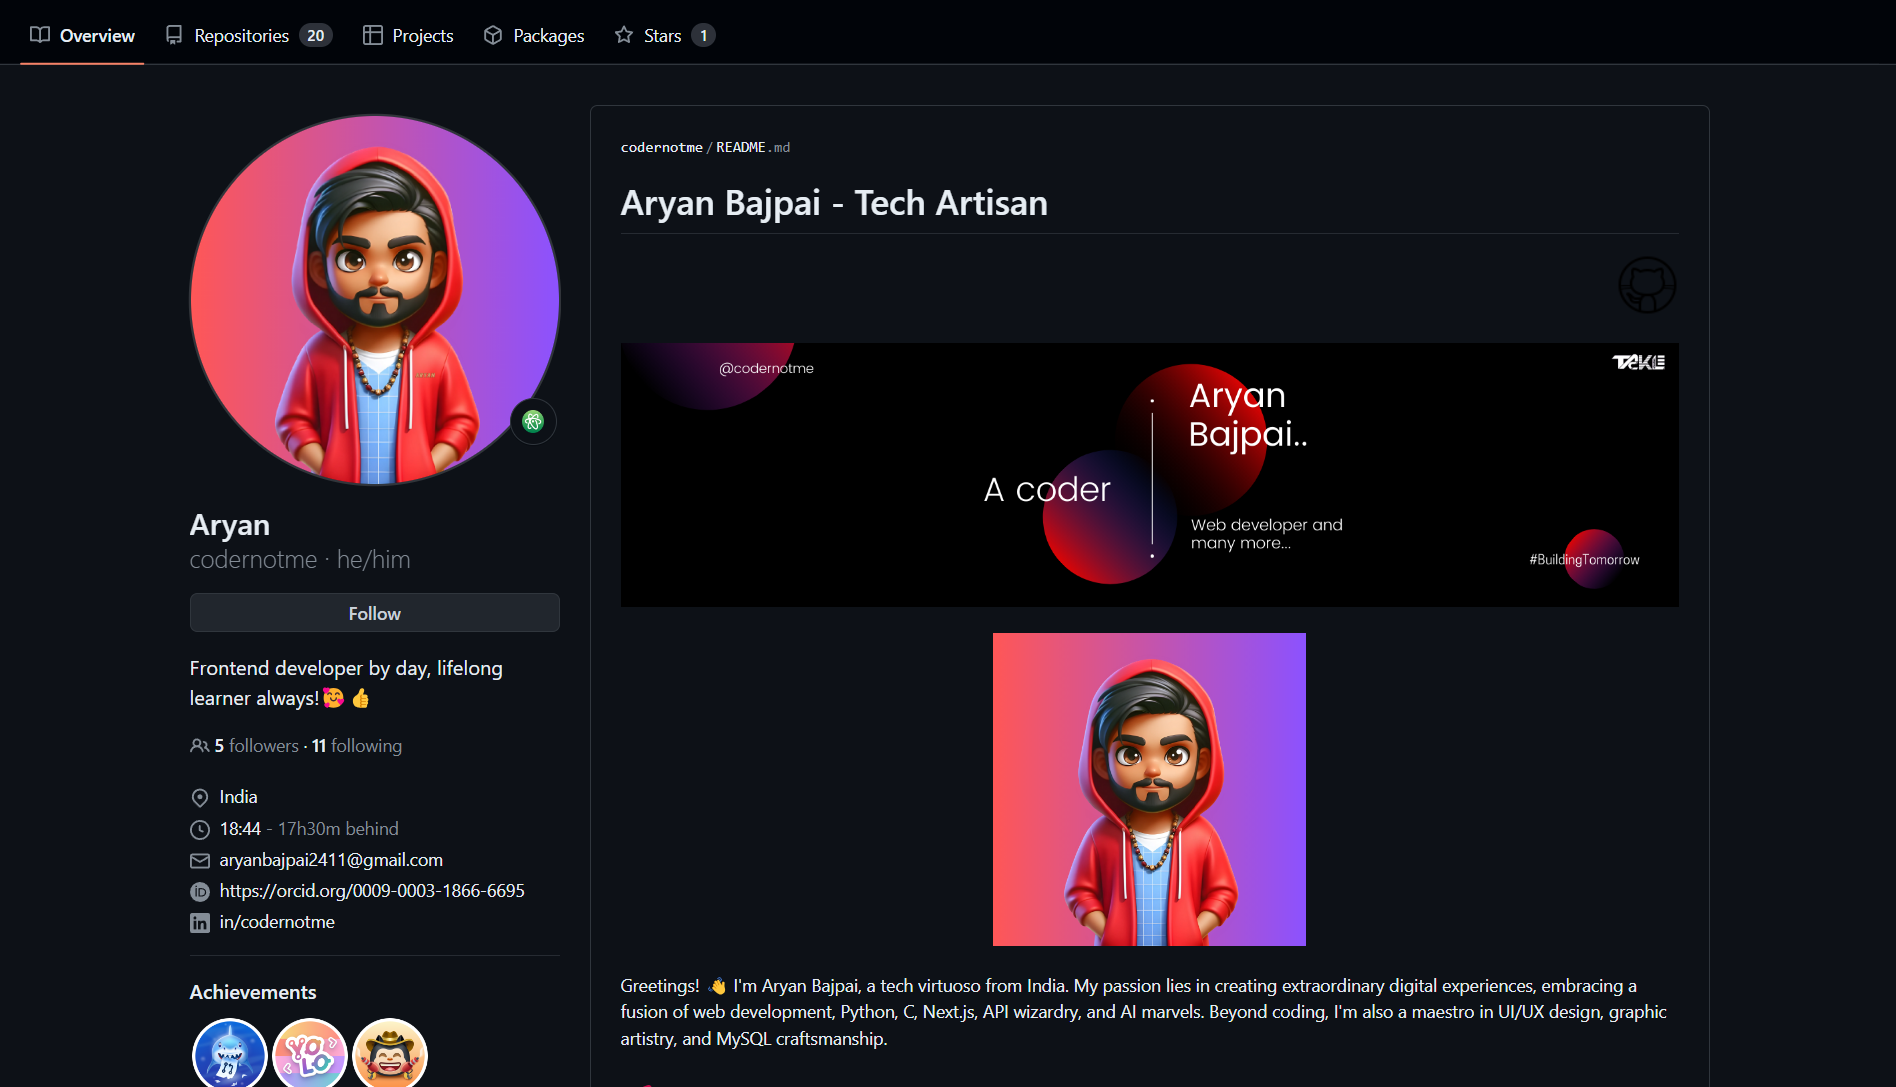This screenshot has width=1896, height=1087.
Task: Open the "11 following" link
Action: (x=356, y=745)
